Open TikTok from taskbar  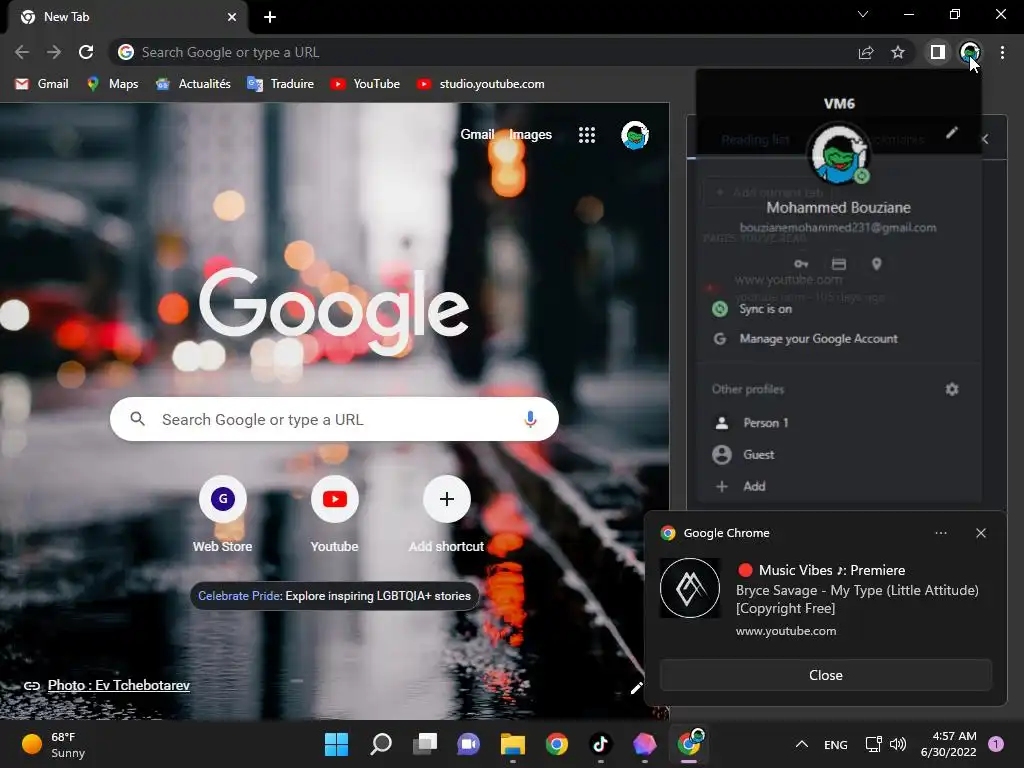[600, 744]
